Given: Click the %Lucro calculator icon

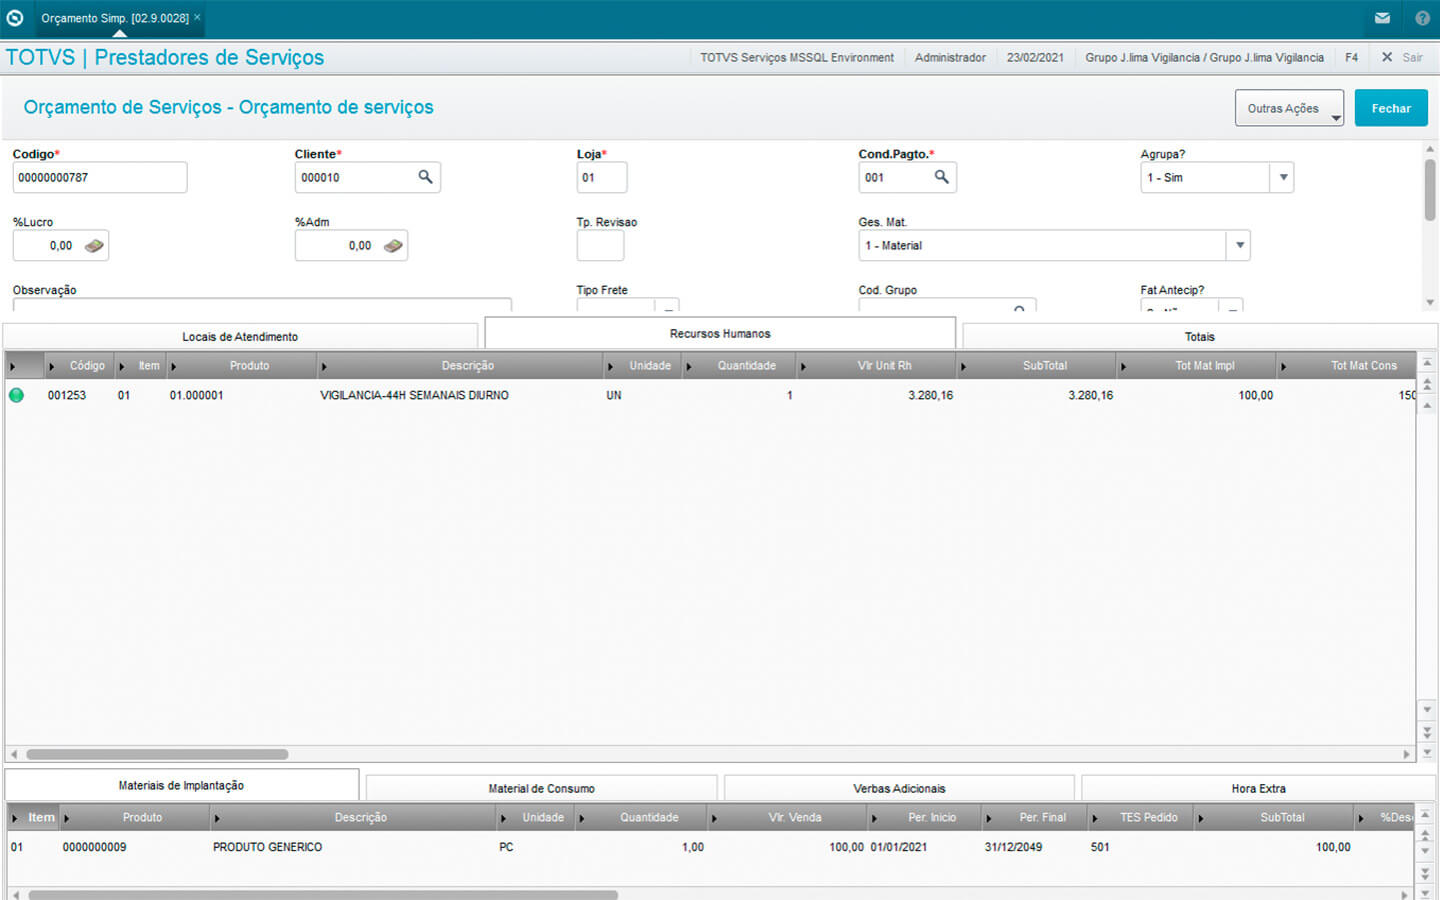Looking at the screenshot, I should (x=94, y=246).
